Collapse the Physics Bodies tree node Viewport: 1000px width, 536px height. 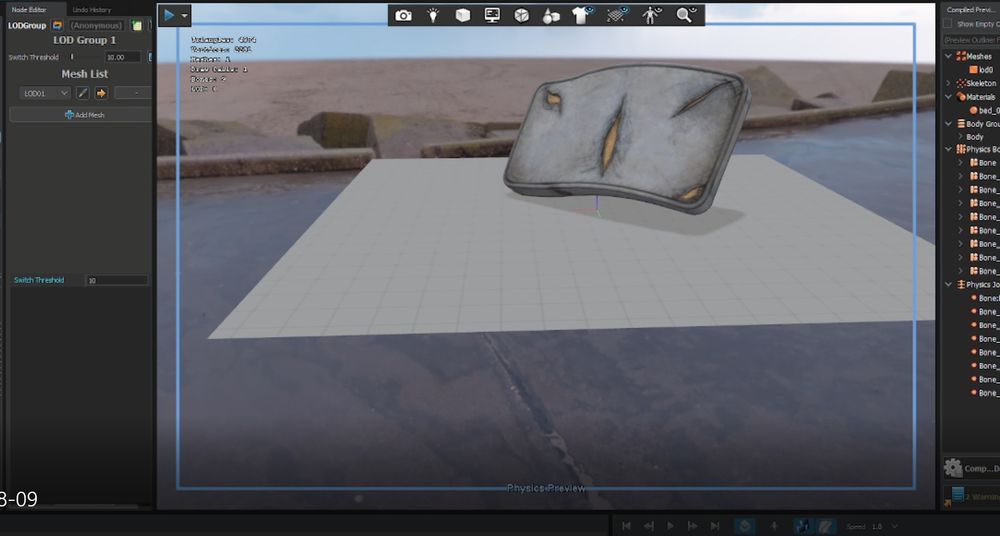(x=948, y=149)
